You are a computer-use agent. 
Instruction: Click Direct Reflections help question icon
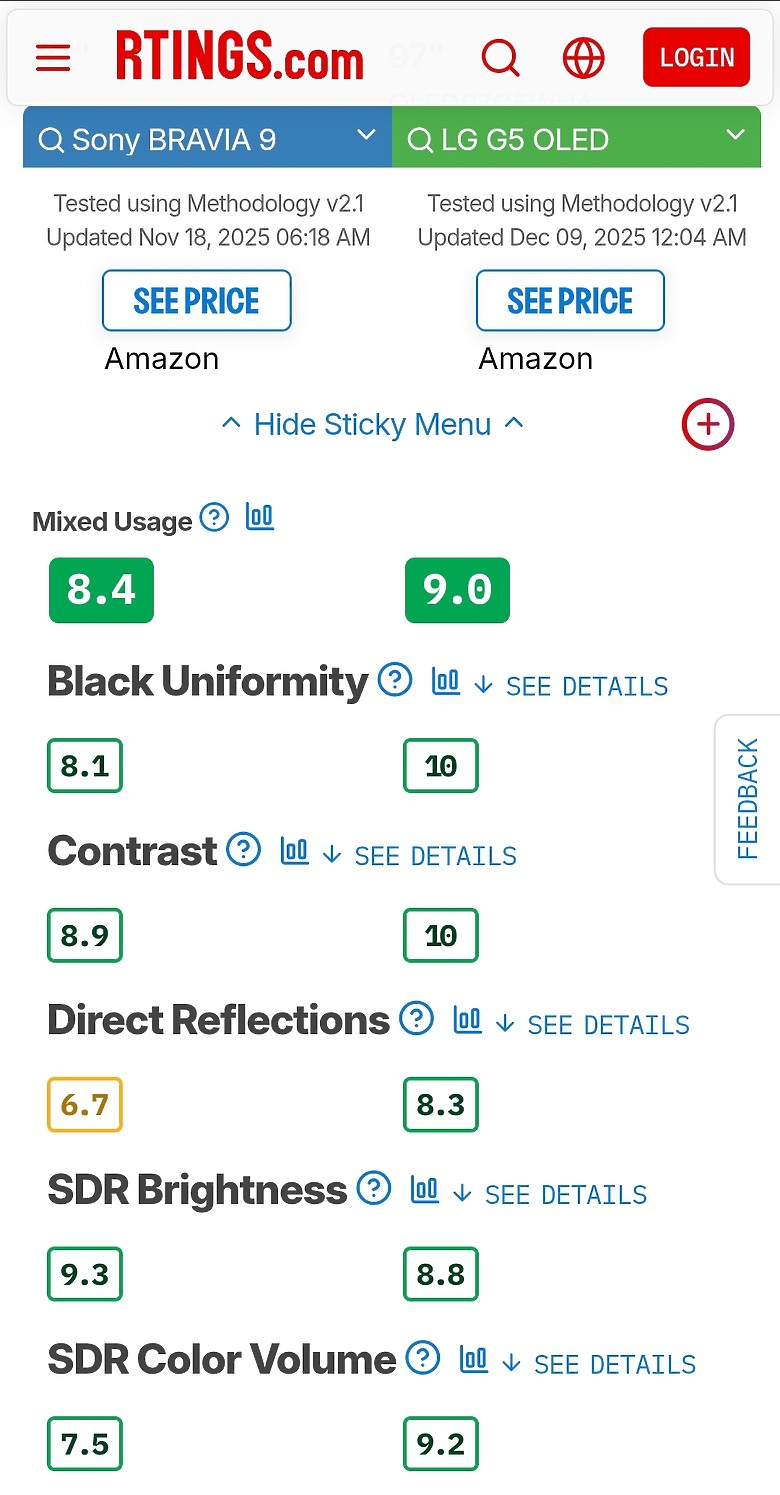pyautogui.click(x=416, y=1019)
